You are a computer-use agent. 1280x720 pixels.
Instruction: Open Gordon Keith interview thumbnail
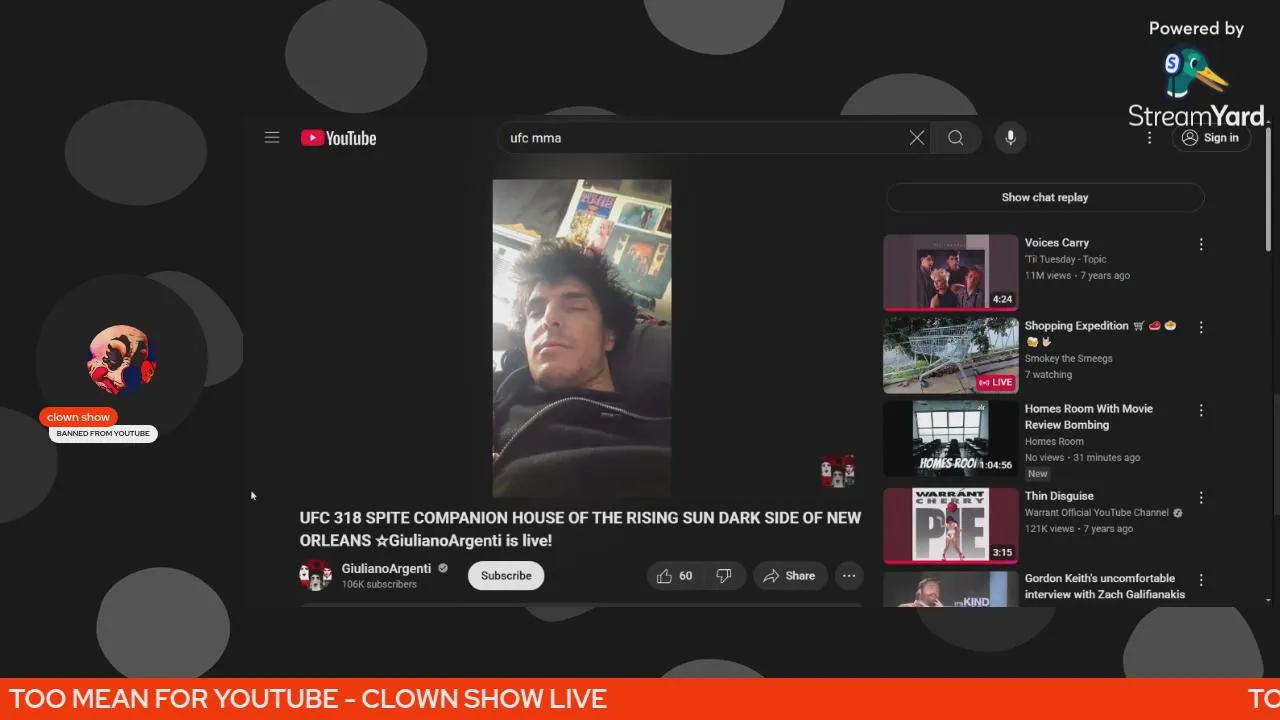[x=950, y=589]
